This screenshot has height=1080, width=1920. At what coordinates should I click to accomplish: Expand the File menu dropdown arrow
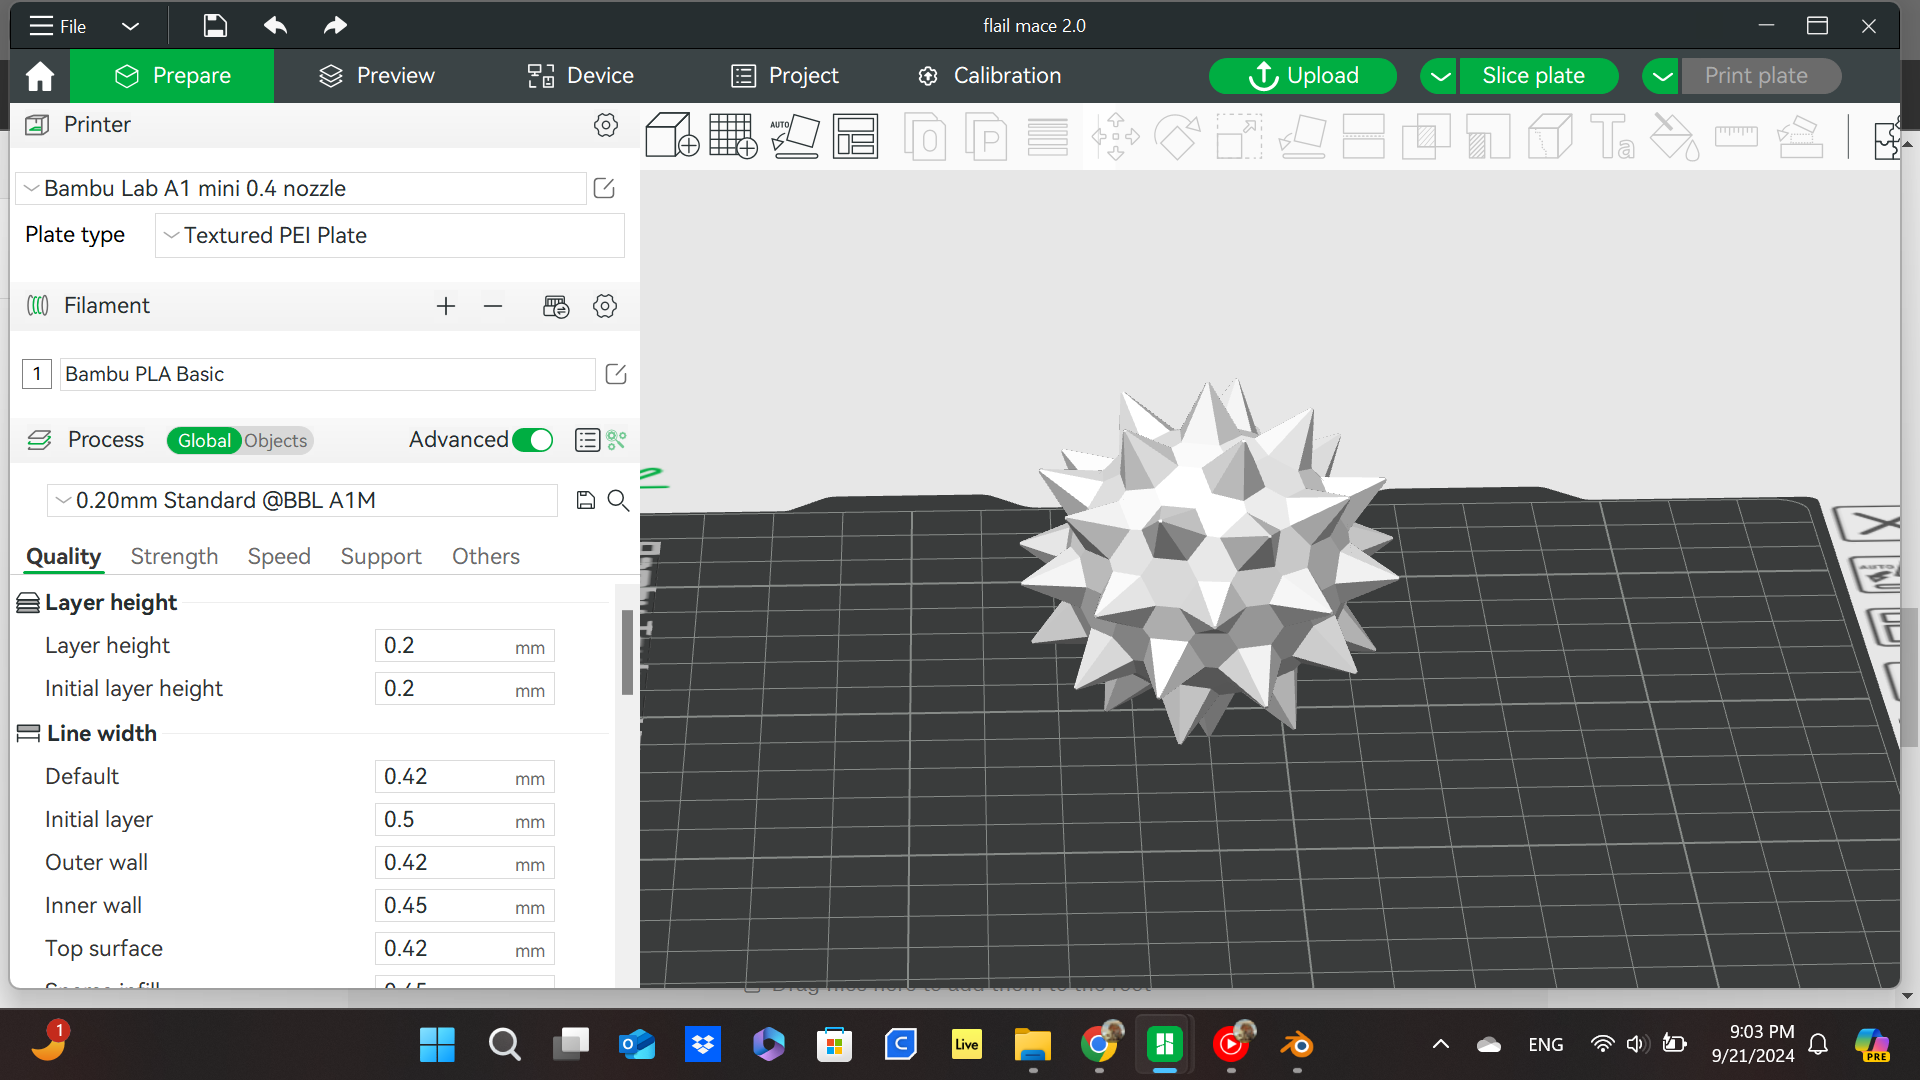tap(130, 26)
